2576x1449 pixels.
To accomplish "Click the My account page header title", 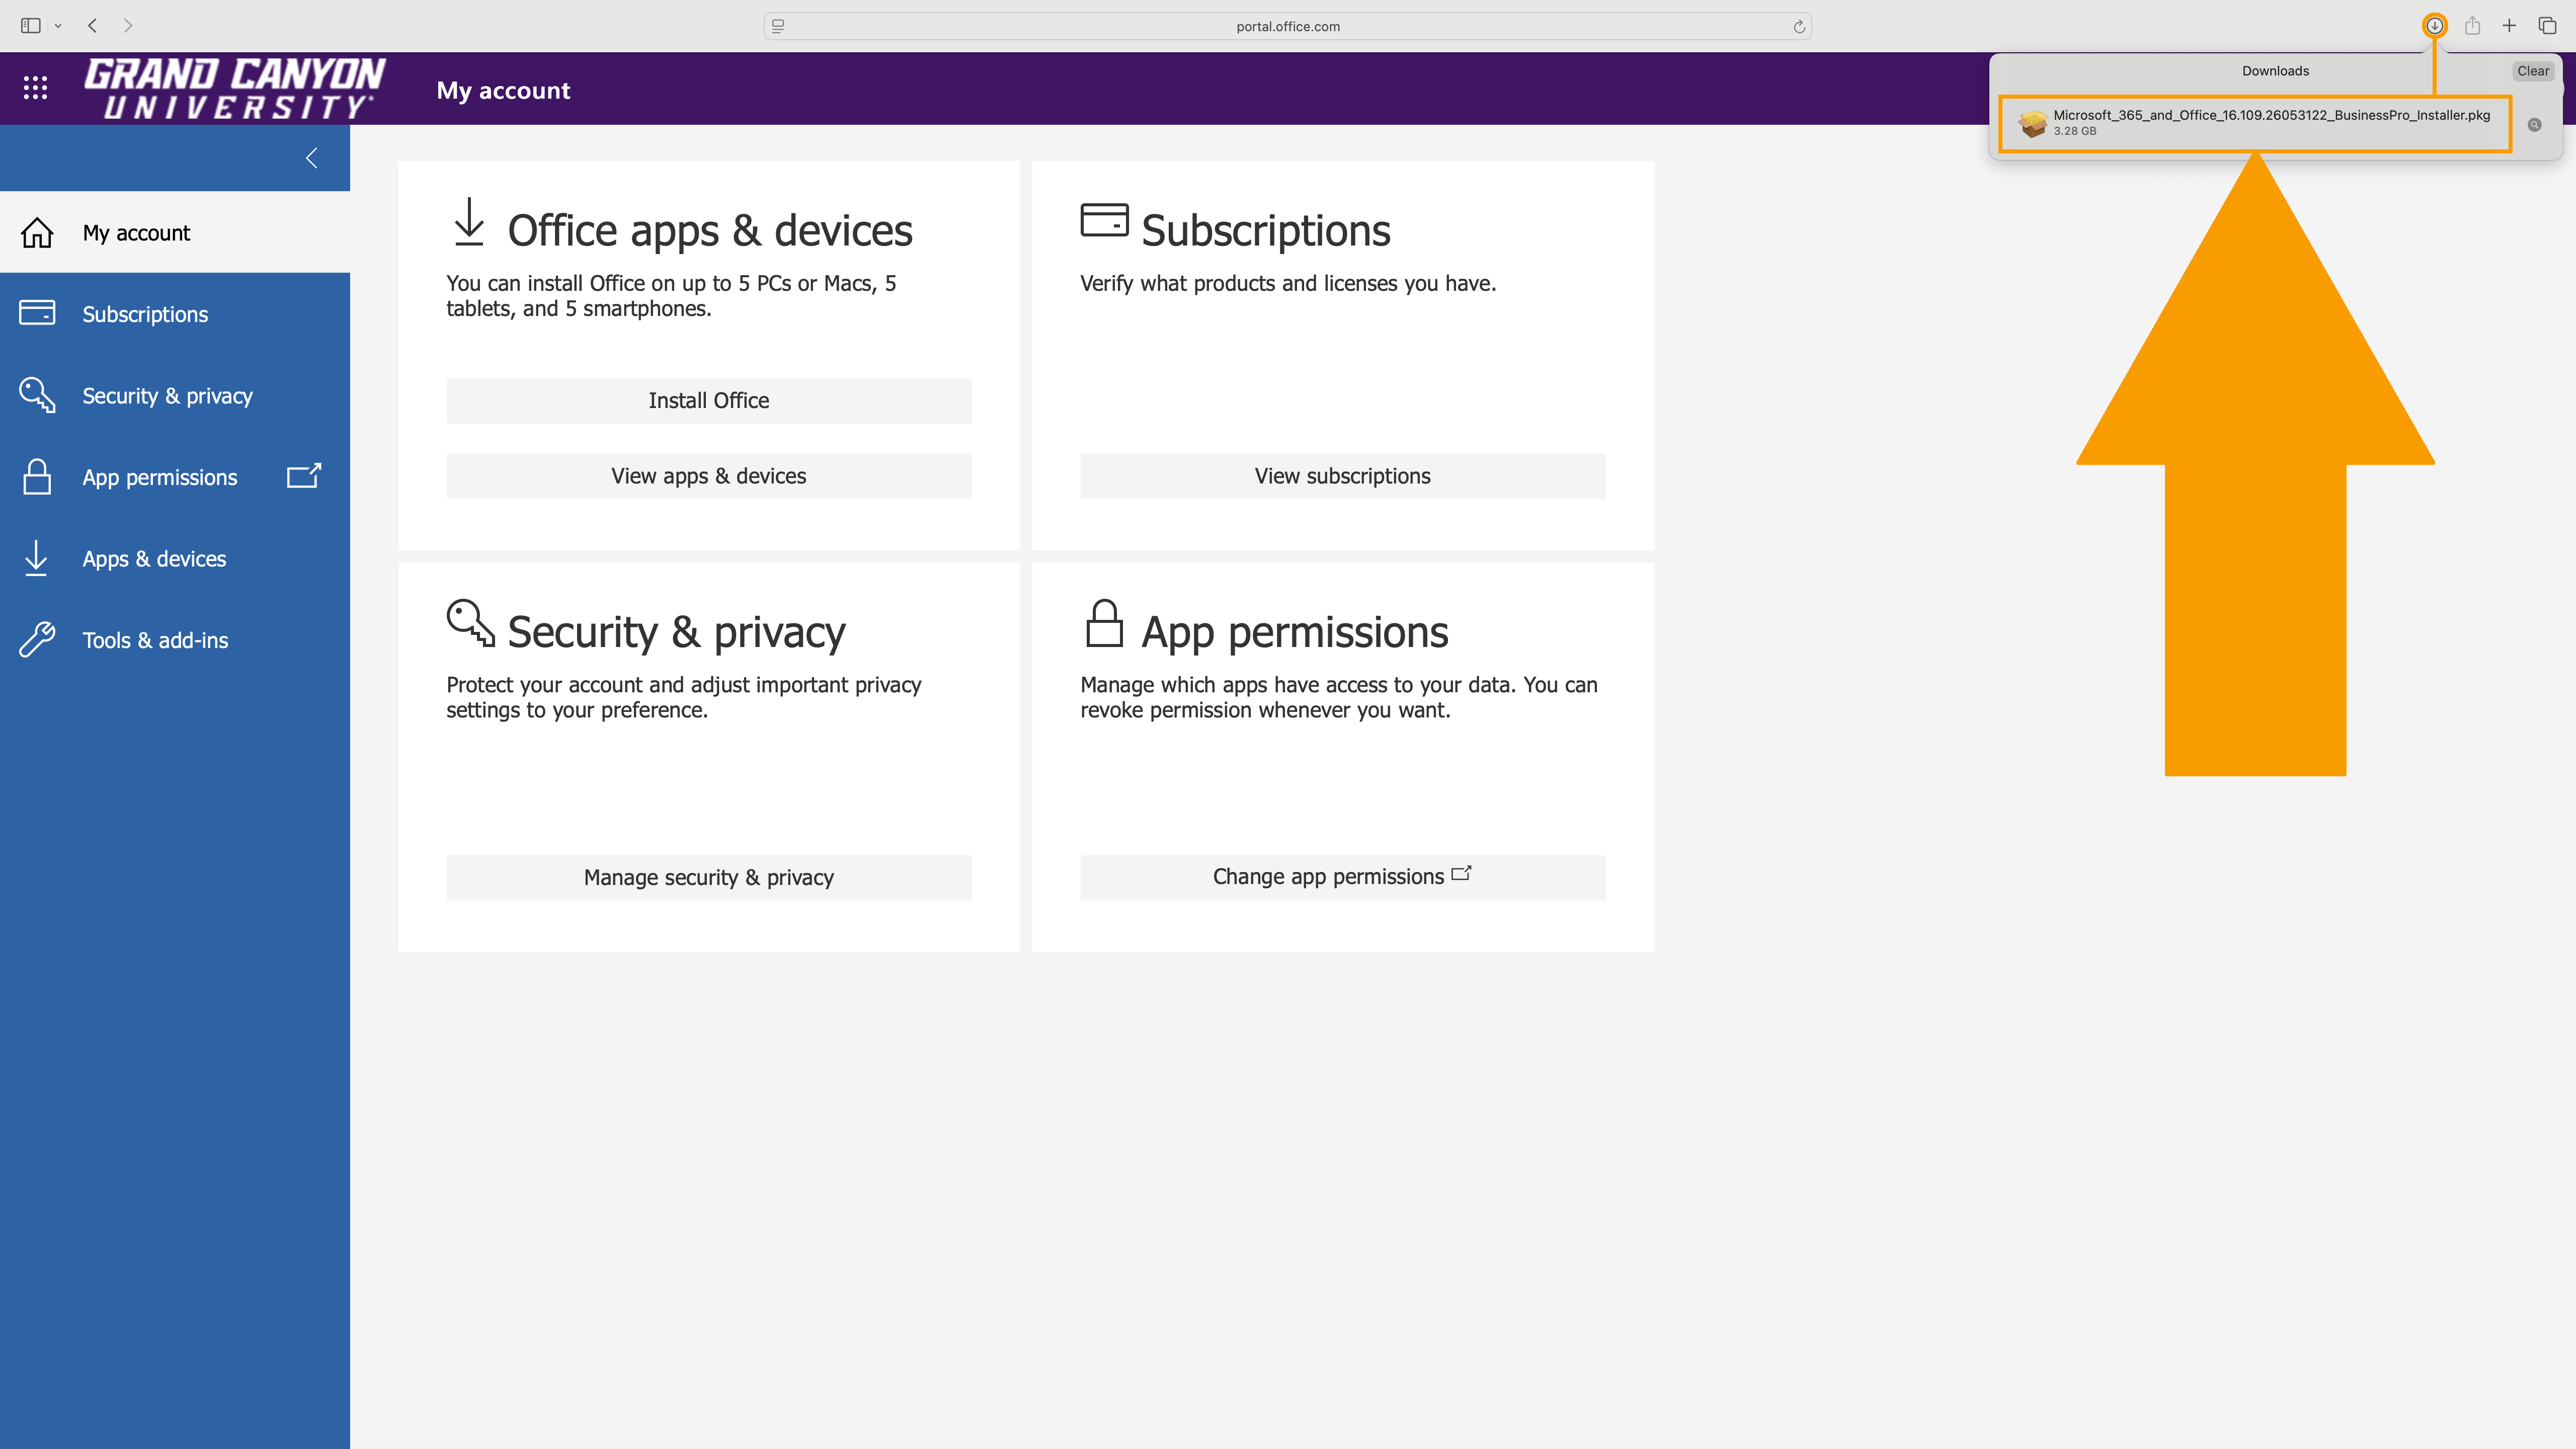I will [x=503, y=90].
